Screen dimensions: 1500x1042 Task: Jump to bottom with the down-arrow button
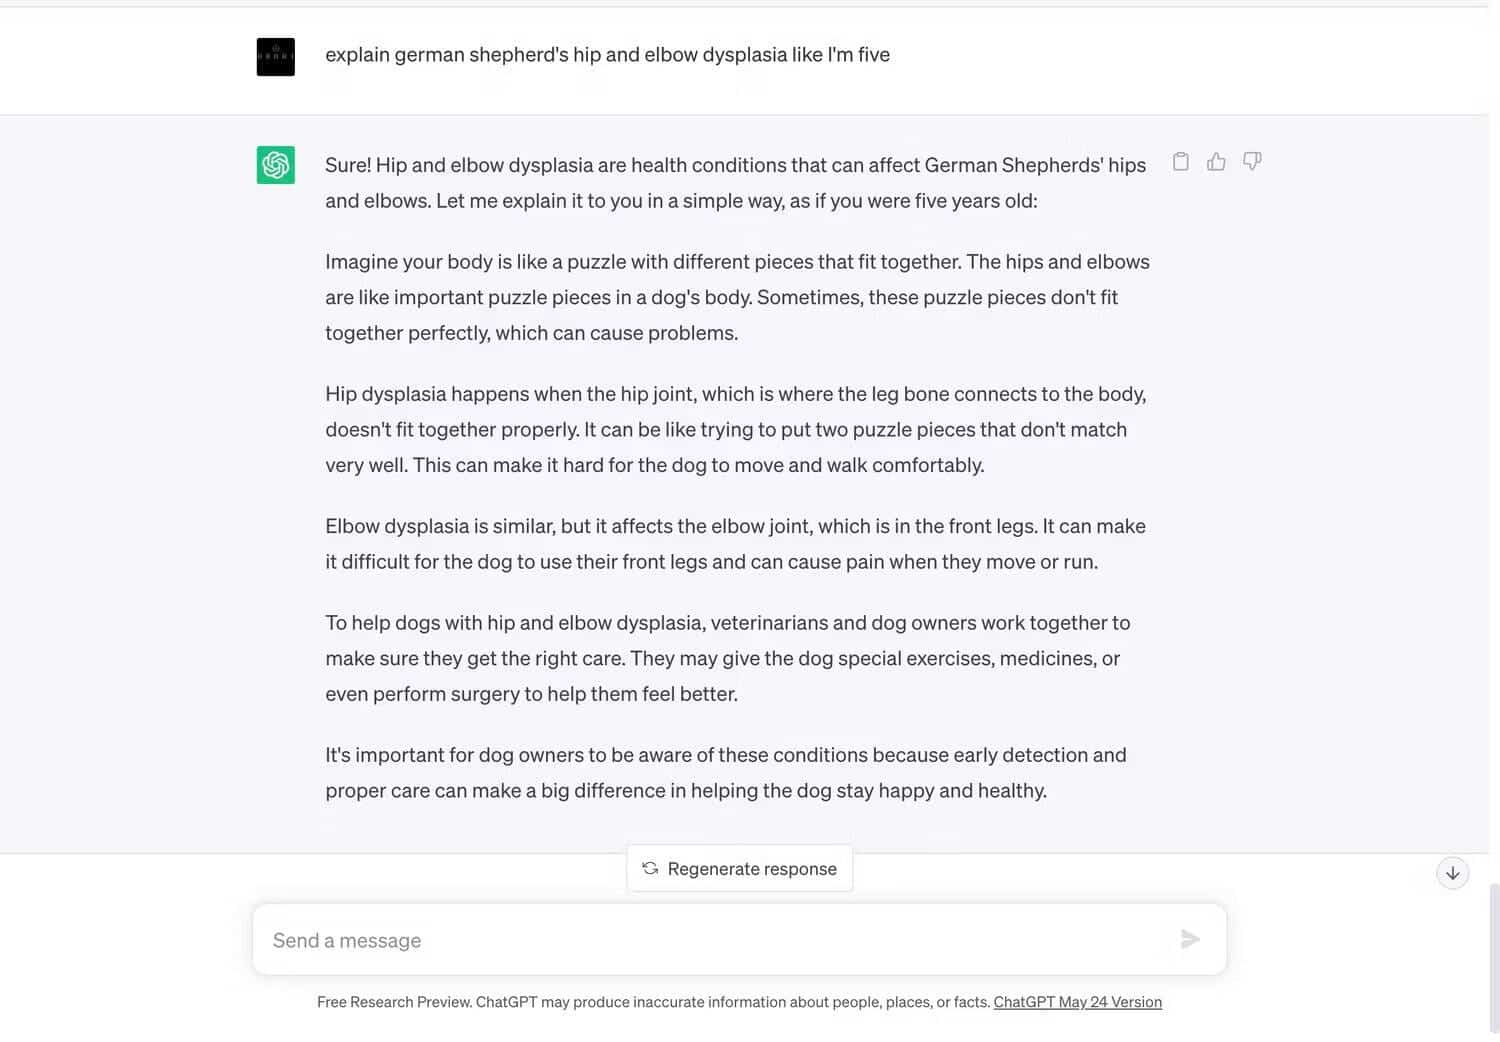[1452, 873]
